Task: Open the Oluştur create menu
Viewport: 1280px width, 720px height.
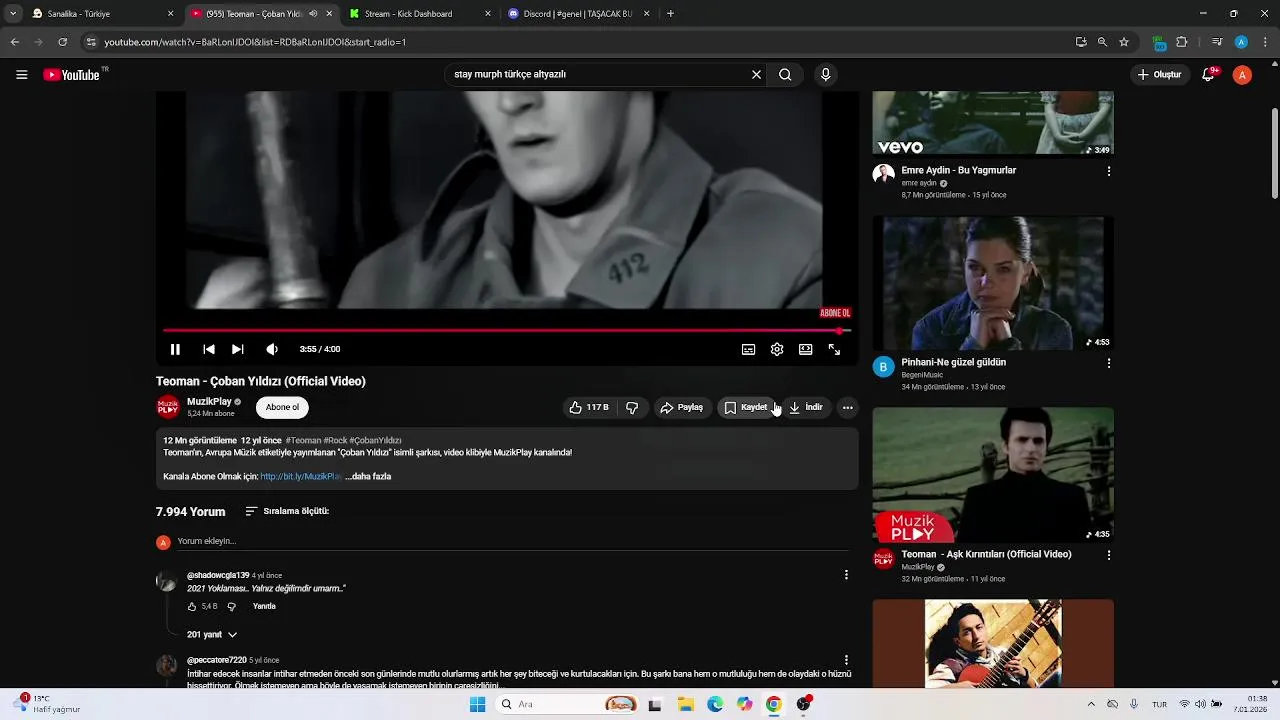Action: [x=1160, y=74]
